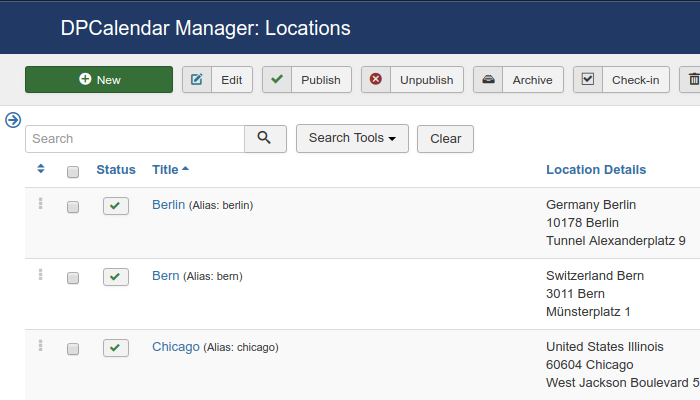The height and width of the screenshot is (400, 700).
Task: Open the Search Tools dropdown
Action: (352, 138)
